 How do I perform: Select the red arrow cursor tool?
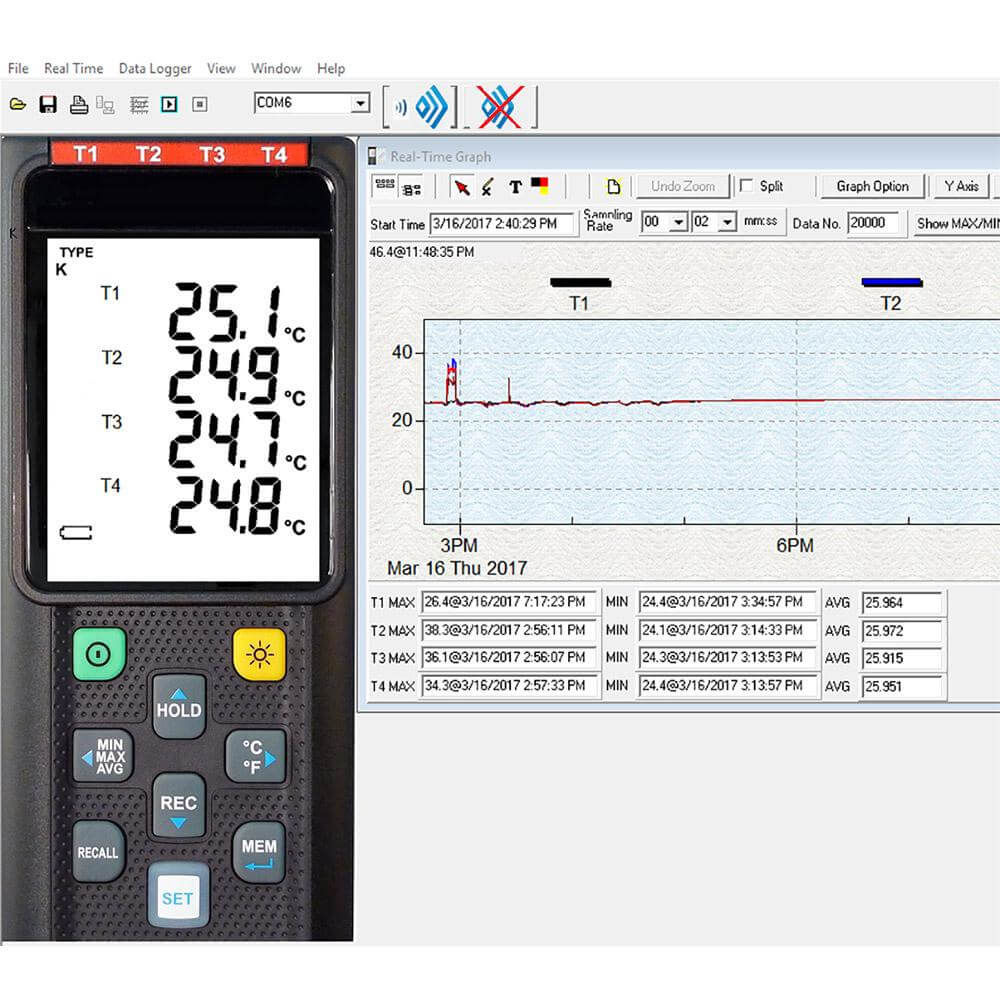[x=461, y=187]
